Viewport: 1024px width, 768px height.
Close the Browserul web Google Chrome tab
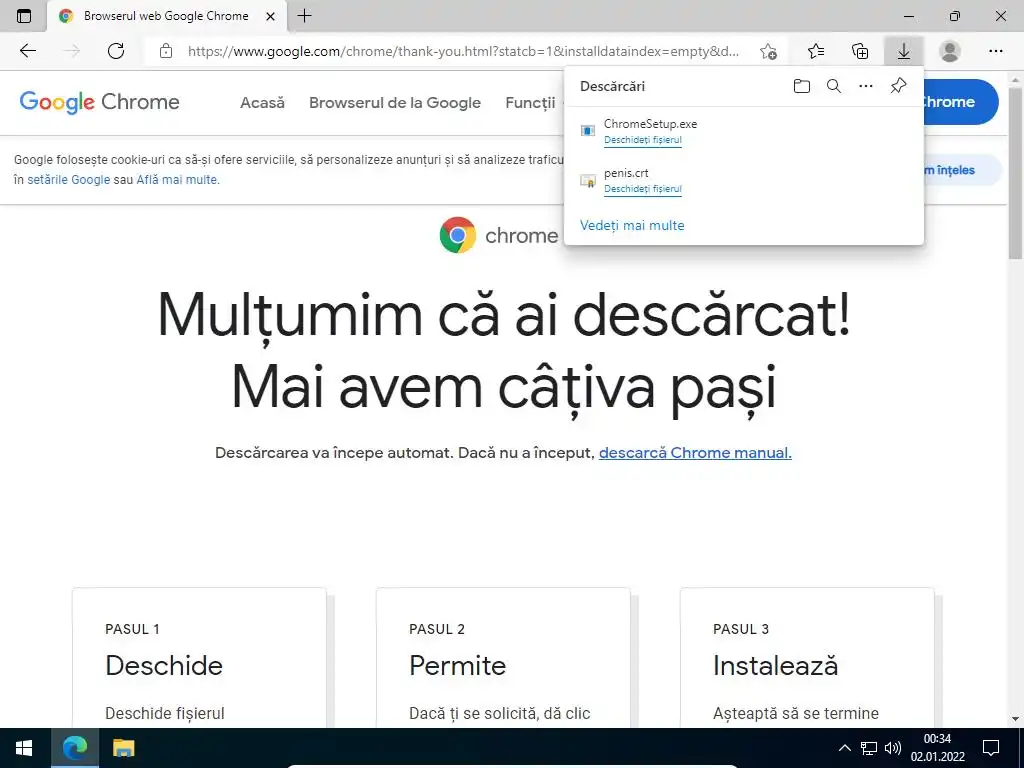(270, 16)
